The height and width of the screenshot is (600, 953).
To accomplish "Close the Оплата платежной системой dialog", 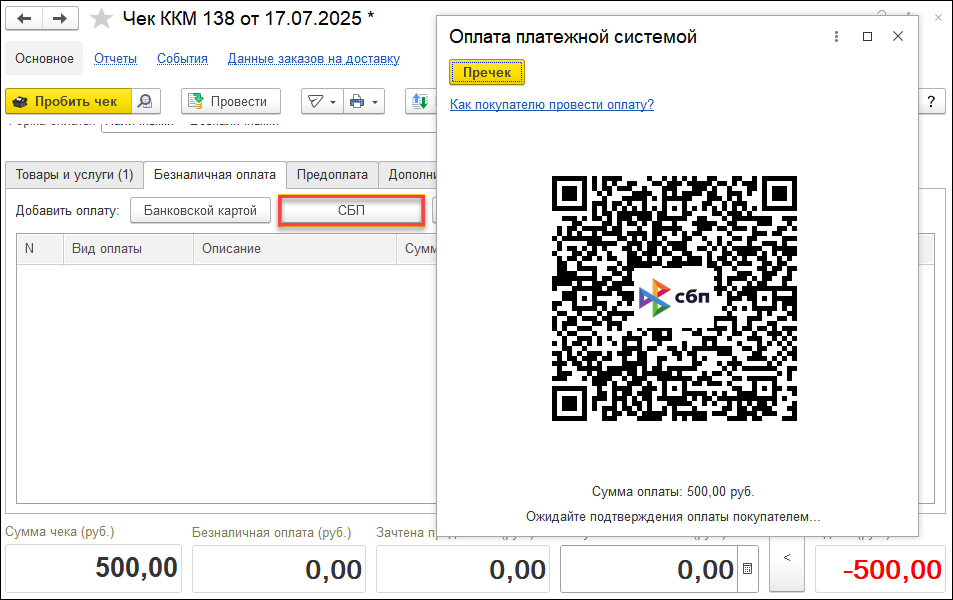I will (898, 36).
